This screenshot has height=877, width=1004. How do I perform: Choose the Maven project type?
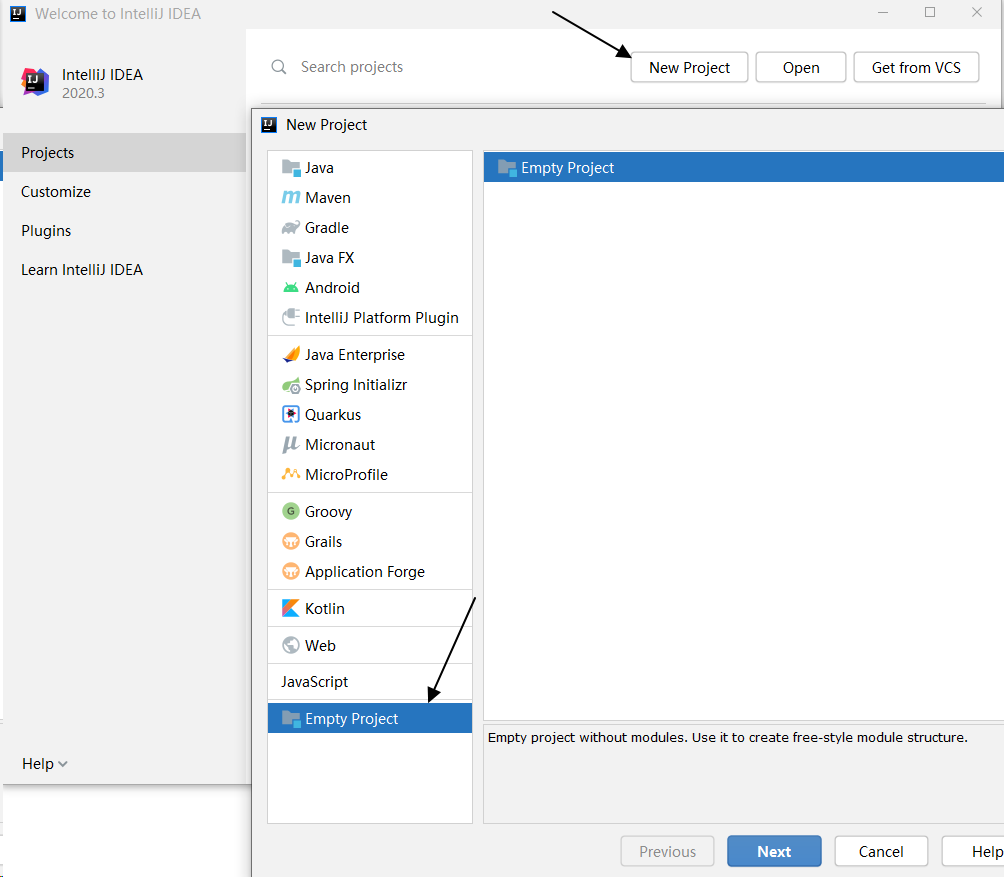pyautogui.click(x=370, y=198)
